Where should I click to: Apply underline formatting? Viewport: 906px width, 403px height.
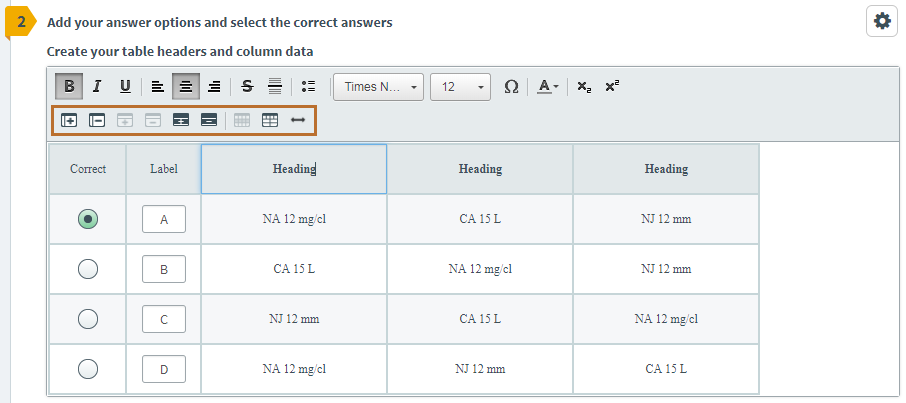pos(125,87)
